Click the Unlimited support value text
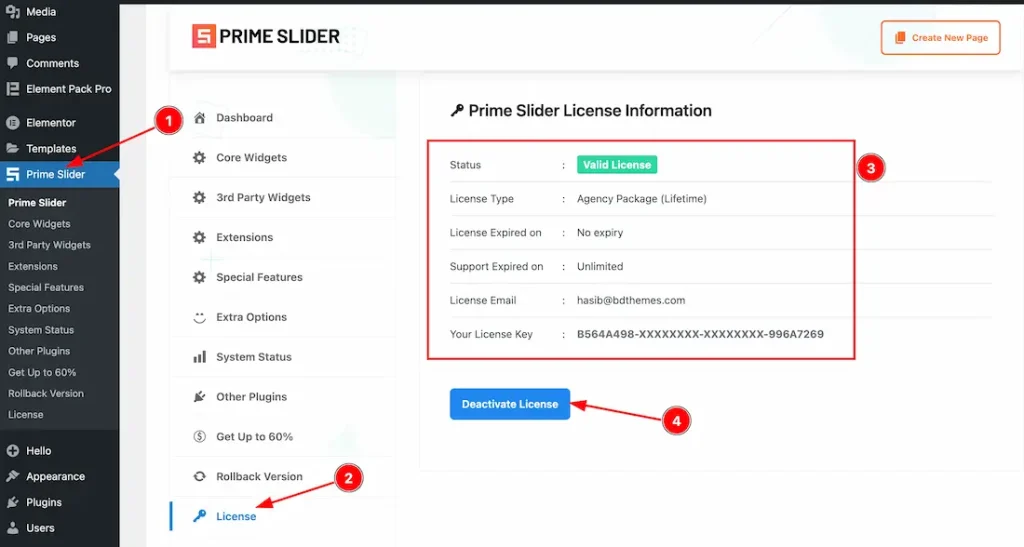The width and height of the screenshot is (1024, 547). [x=600, y=266]
